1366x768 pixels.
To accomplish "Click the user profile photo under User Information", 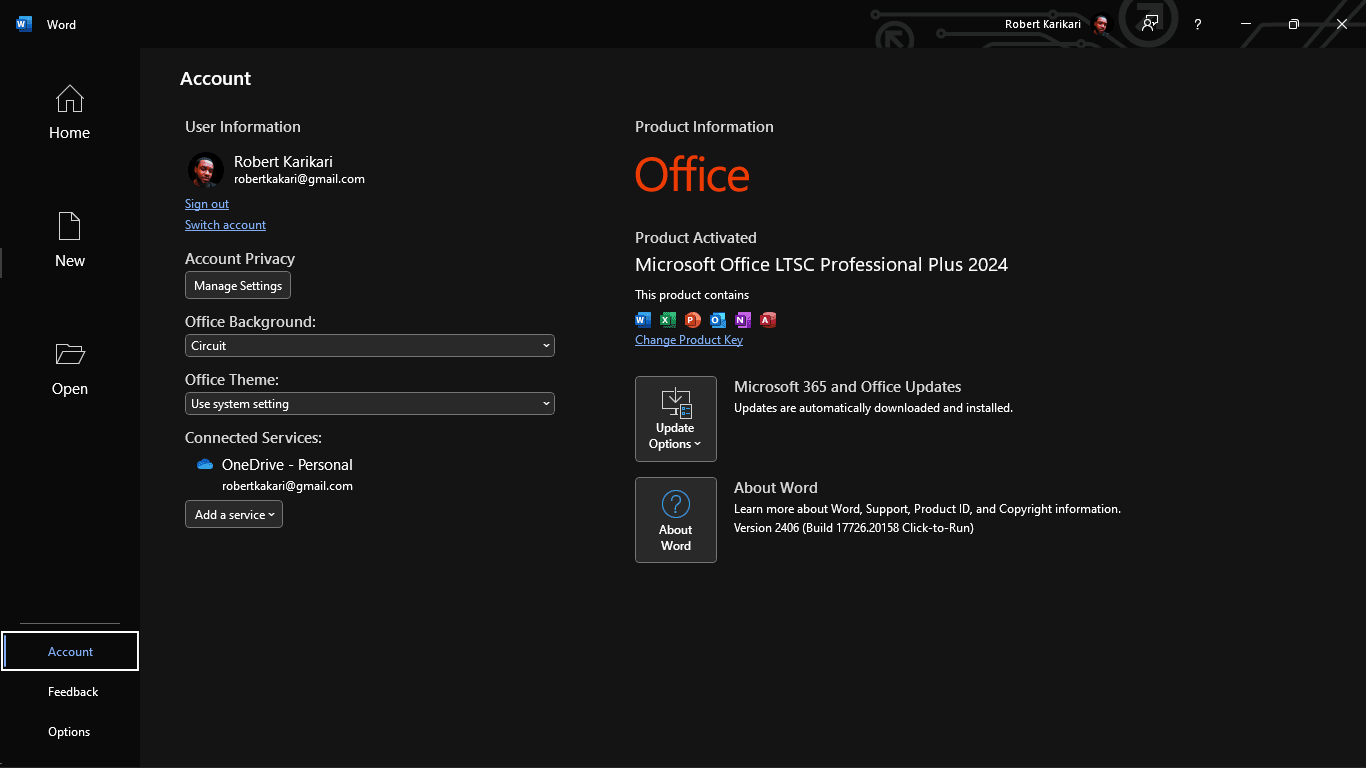I will coord(206,170).
